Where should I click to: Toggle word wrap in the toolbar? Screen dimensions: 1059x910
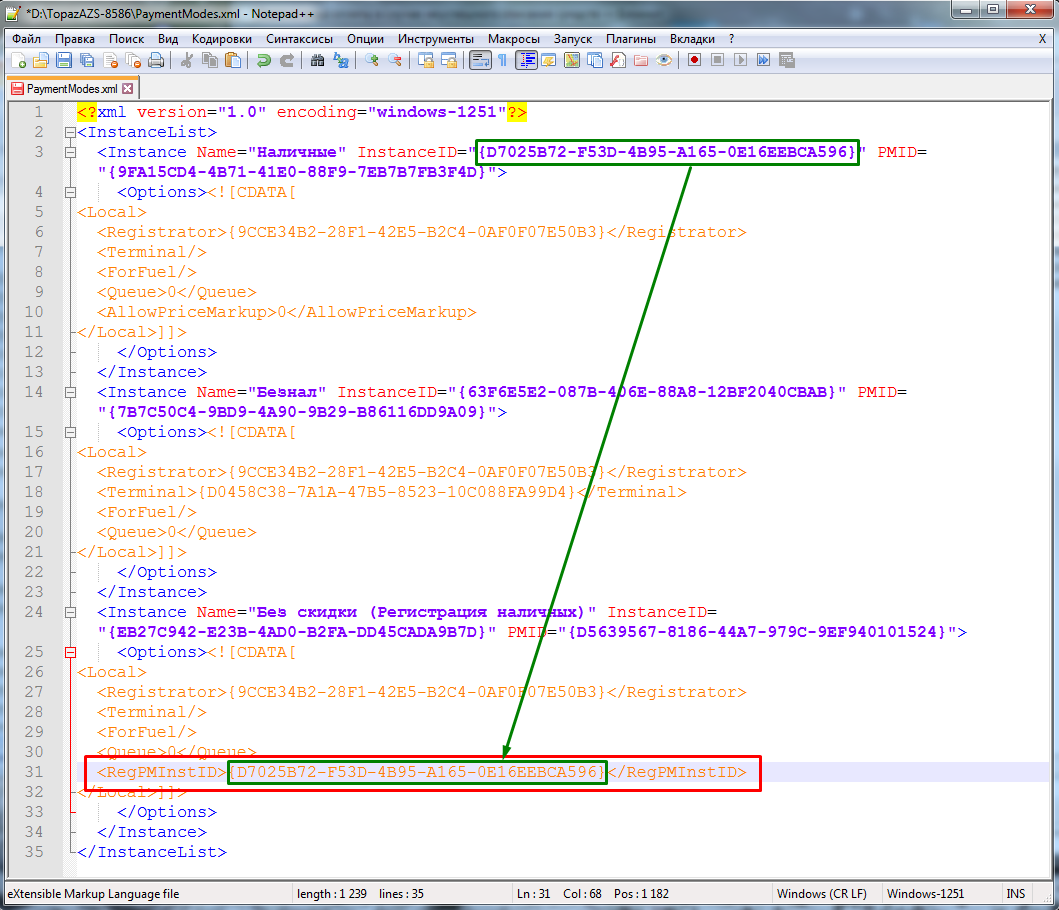click(x=480, y=61)
